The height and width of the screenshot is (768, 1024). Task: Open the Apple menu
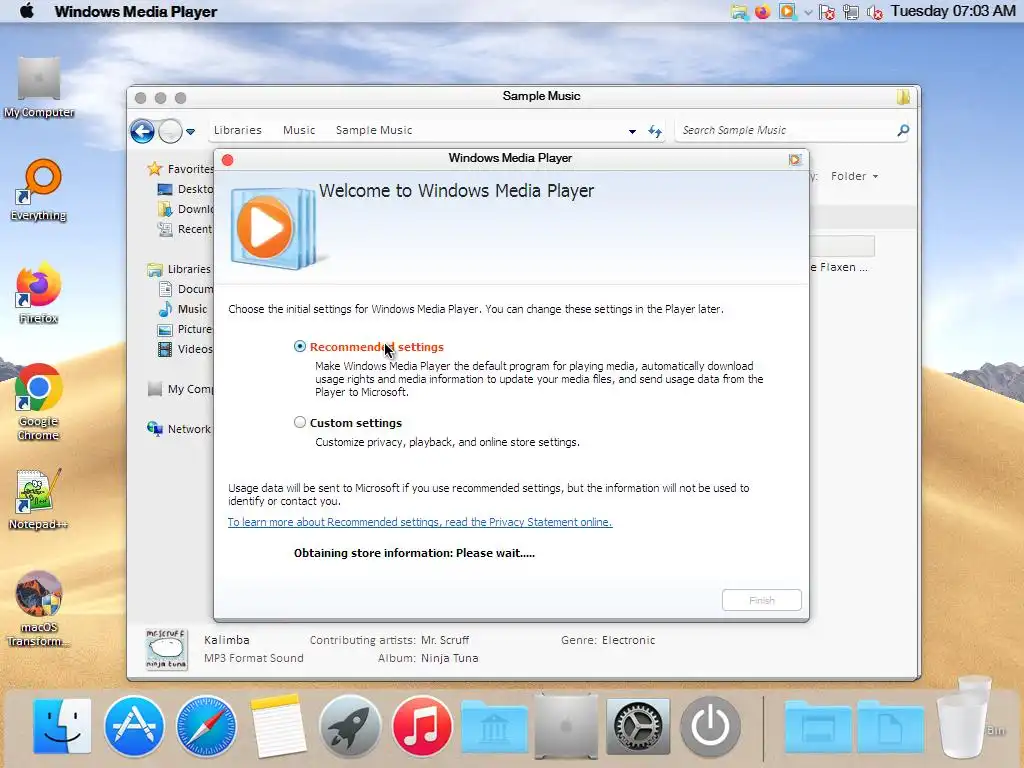[x=27, y=11]
